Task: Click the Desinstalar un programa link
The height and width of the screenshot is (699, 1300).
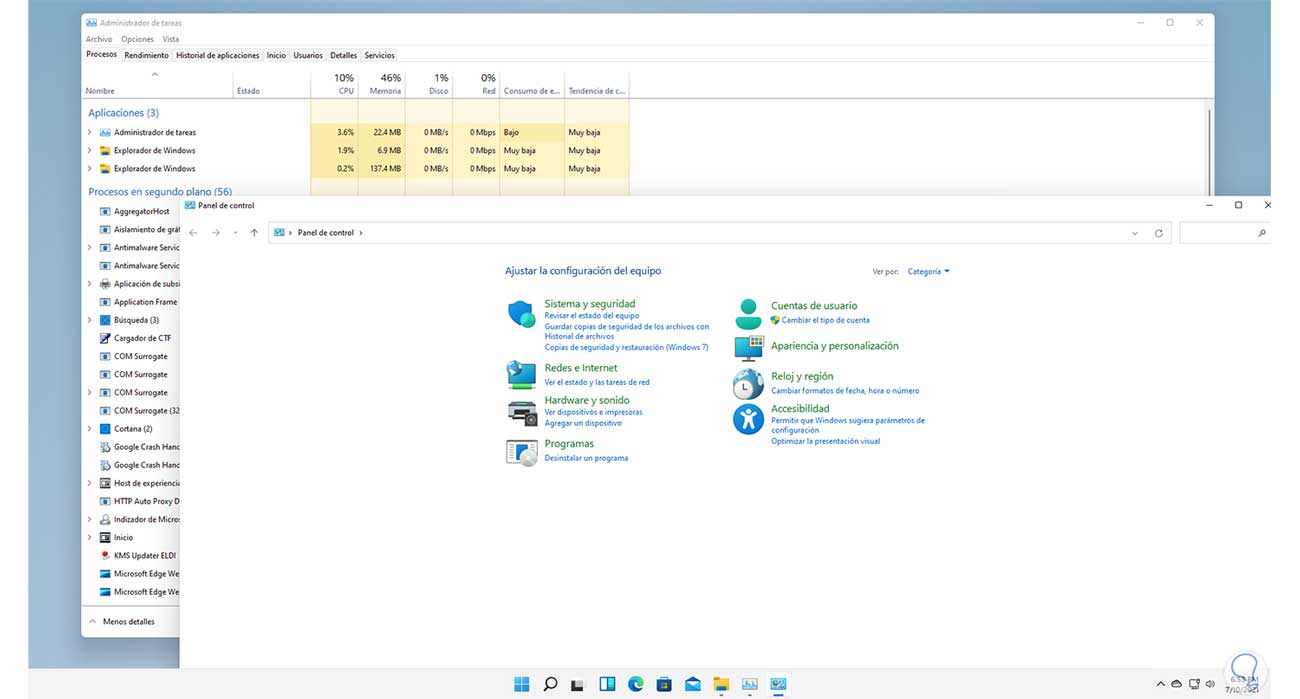Action: coord(586,458)
